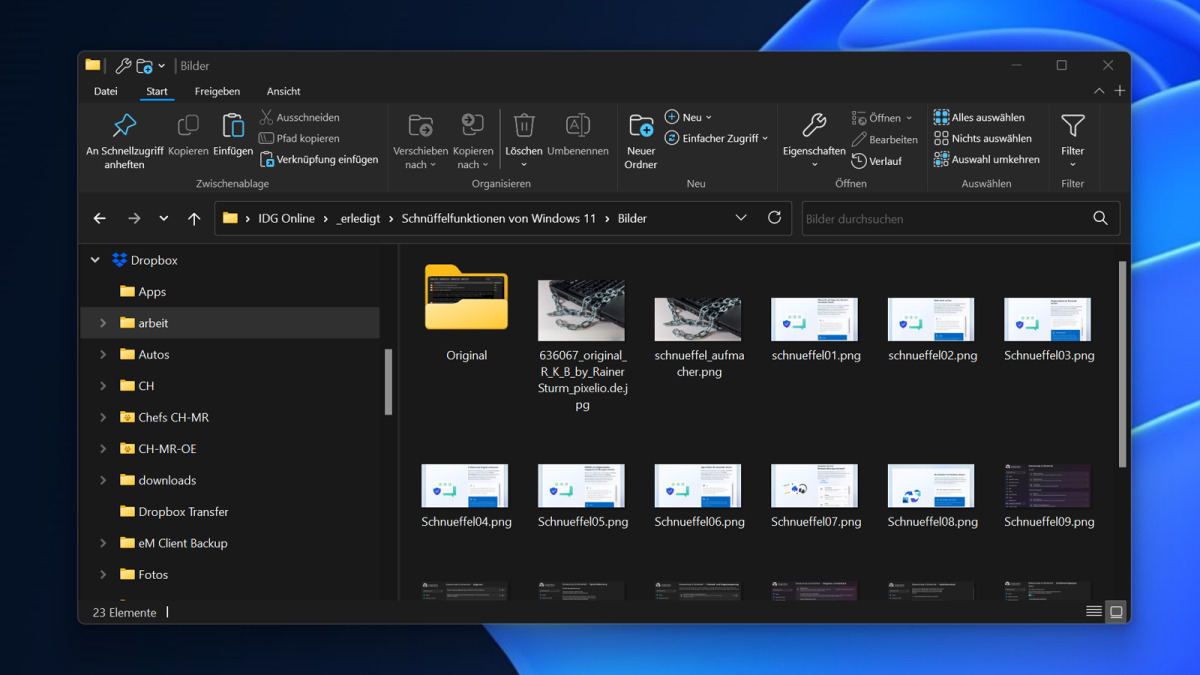The image size is (1200, 675).
Task: Switch to details view icon
Action: coord(1094,612)
